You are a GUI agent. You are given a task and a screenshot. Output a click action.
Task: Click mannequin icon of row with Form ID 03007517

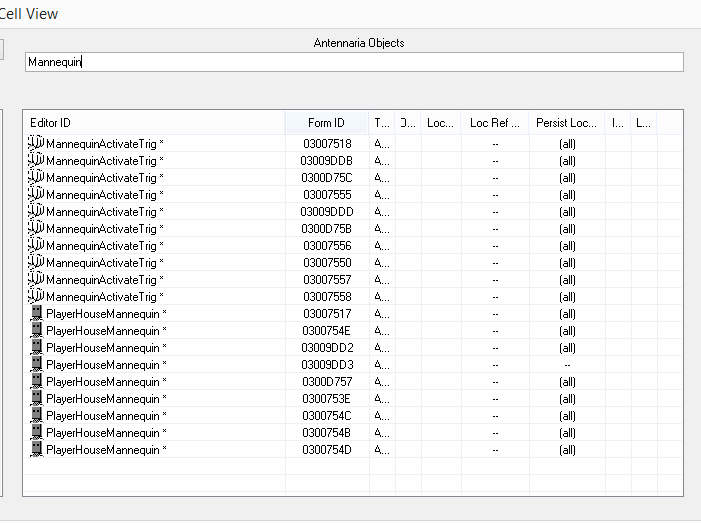(37, 313)
